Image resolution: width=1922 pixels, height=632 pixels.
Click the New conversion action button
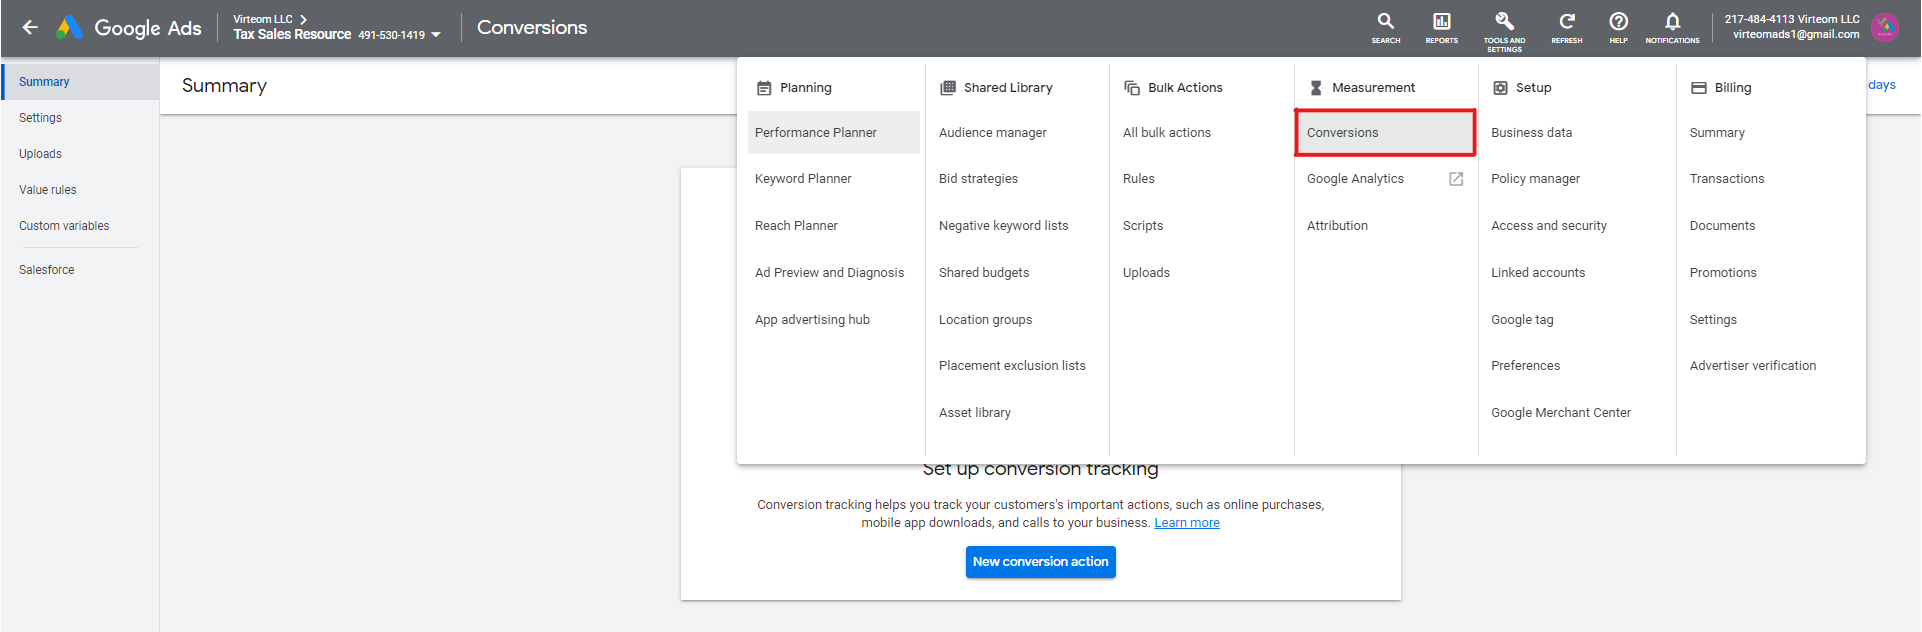1040,562
